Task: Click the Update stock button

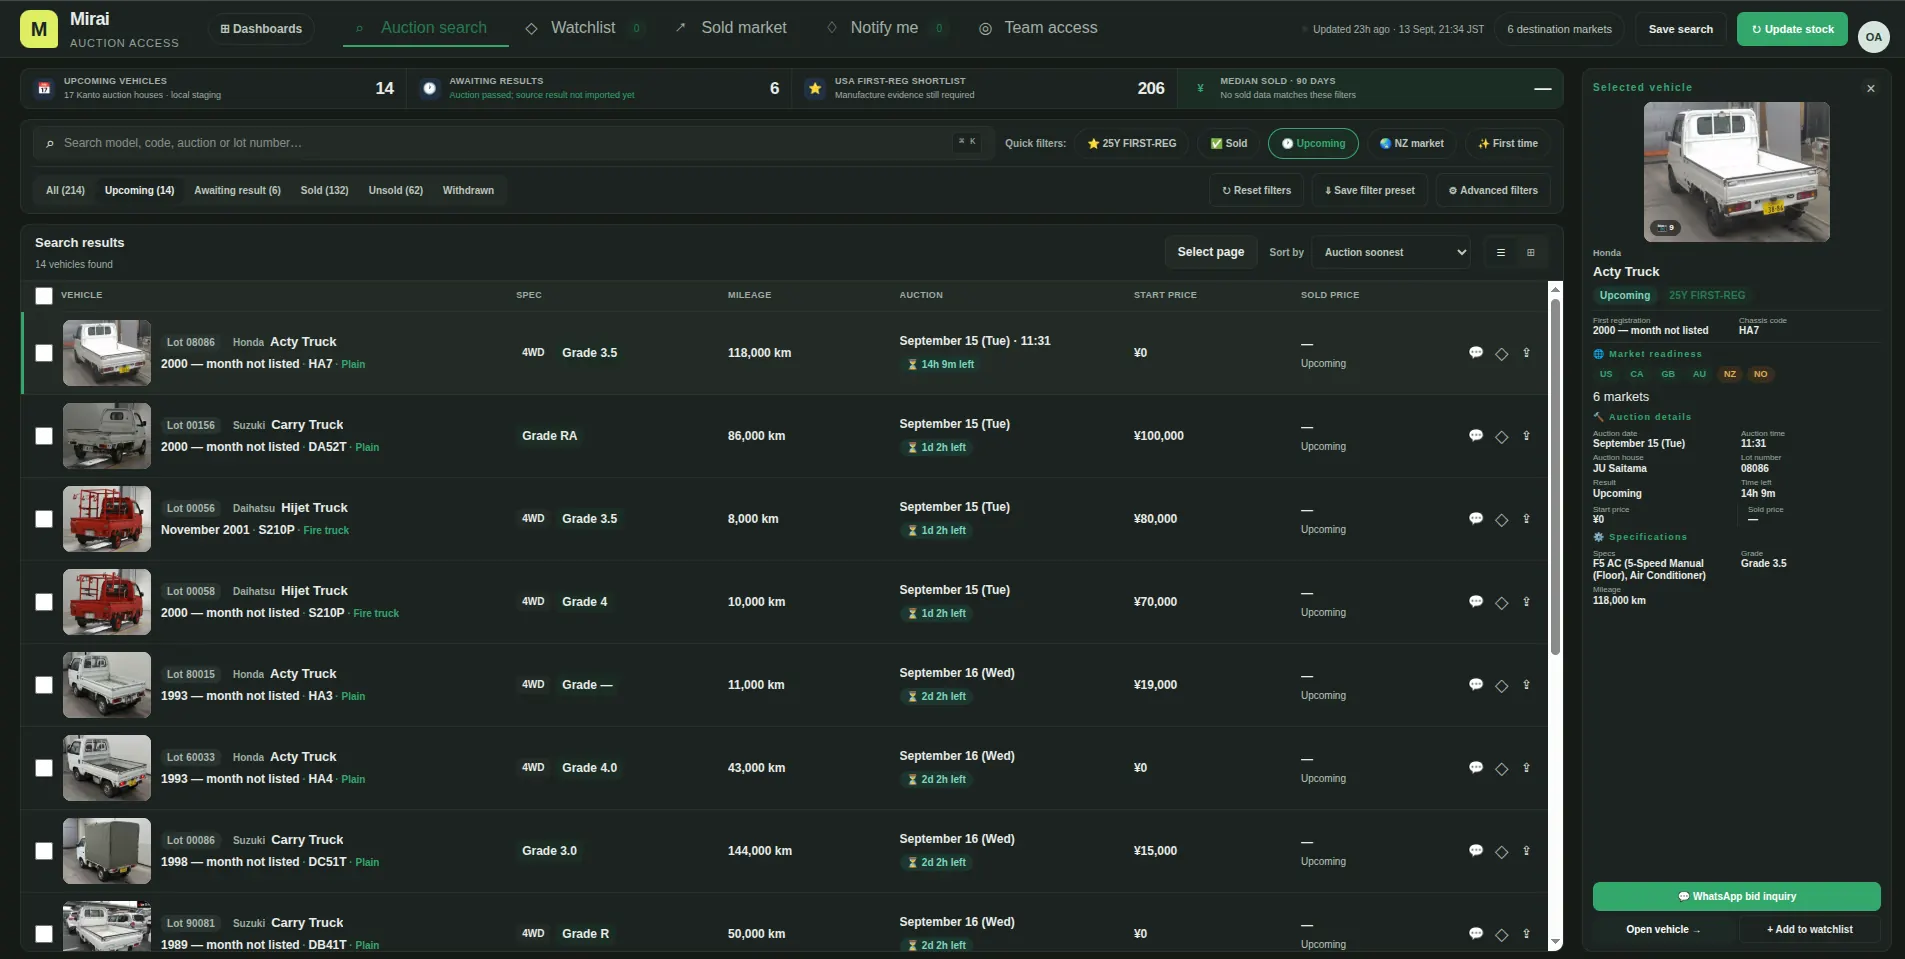Action: point(1792,29)
